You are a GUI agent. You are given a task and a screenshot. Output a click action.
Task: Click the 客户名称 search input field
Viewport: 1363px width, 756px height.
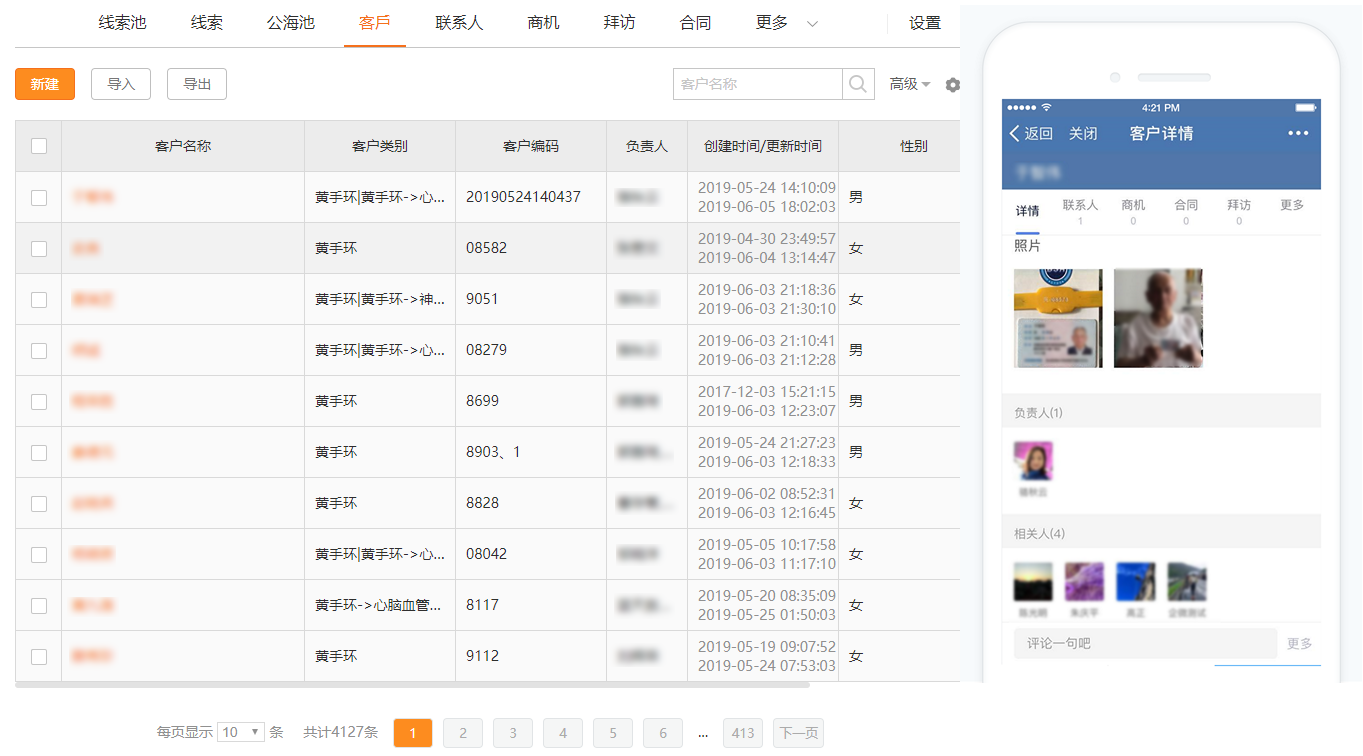coord(758,84)
